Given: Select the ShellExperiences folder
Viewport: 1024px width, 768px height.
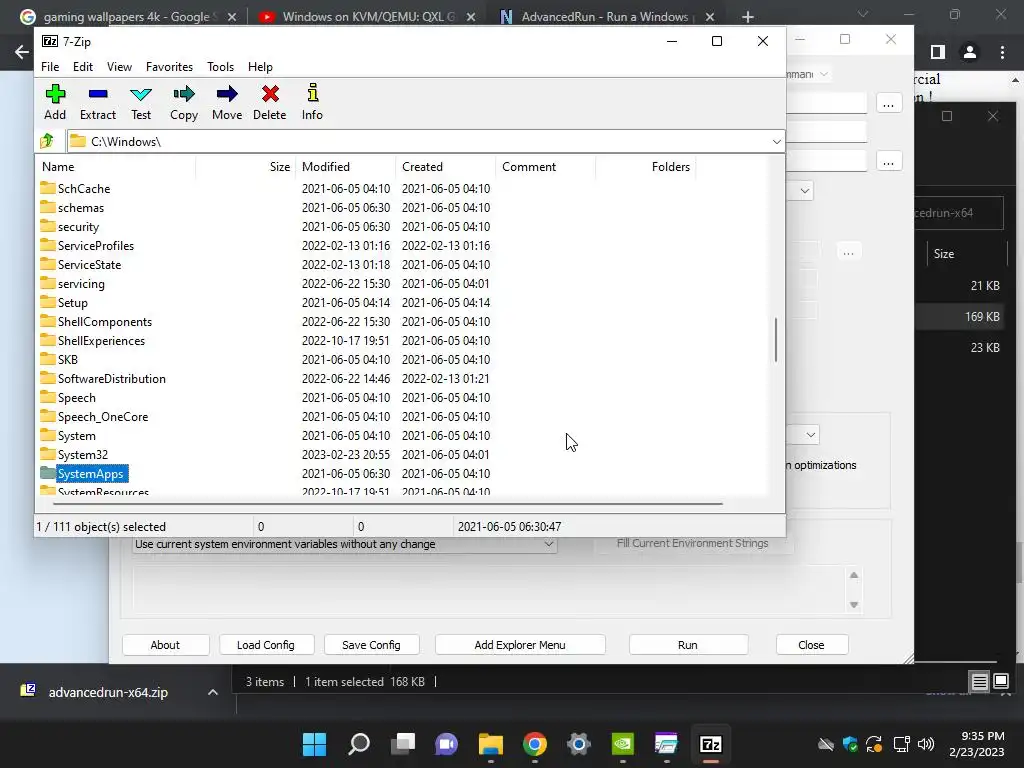Looking at the screenshot, I should [x=101, y=341].
